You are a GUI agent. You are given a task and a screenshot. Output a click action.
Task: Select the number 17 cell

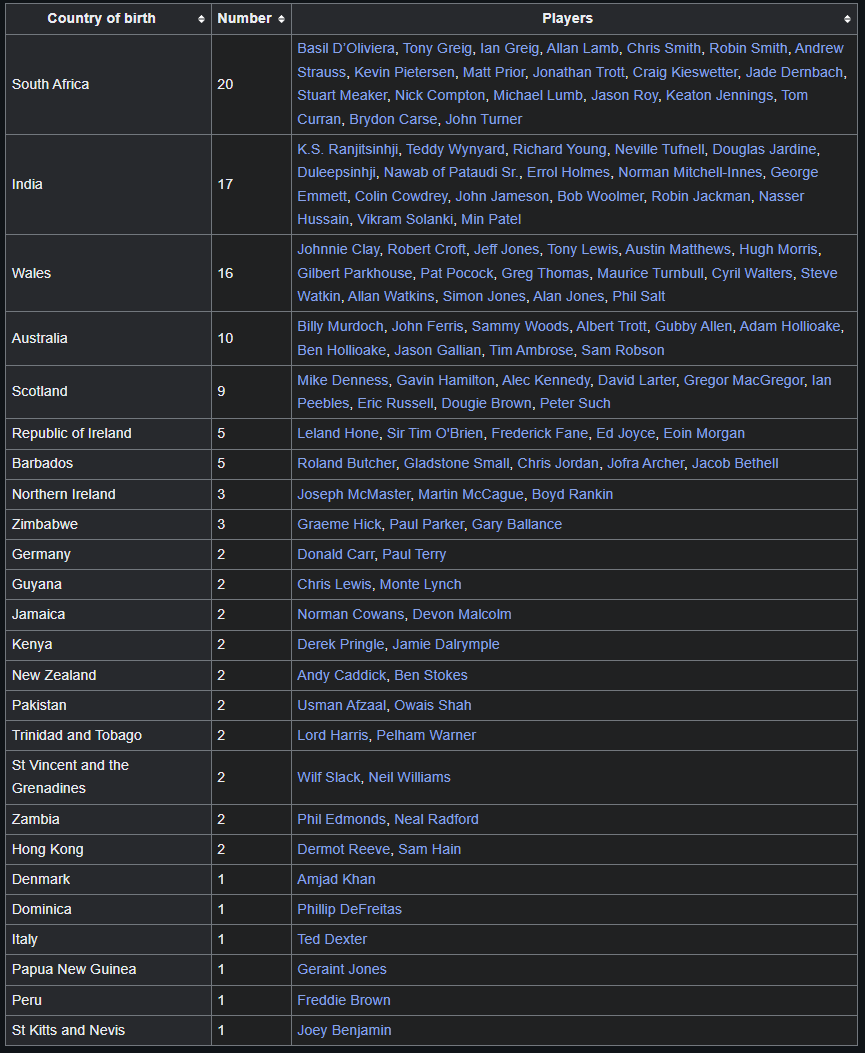[251, 184]
